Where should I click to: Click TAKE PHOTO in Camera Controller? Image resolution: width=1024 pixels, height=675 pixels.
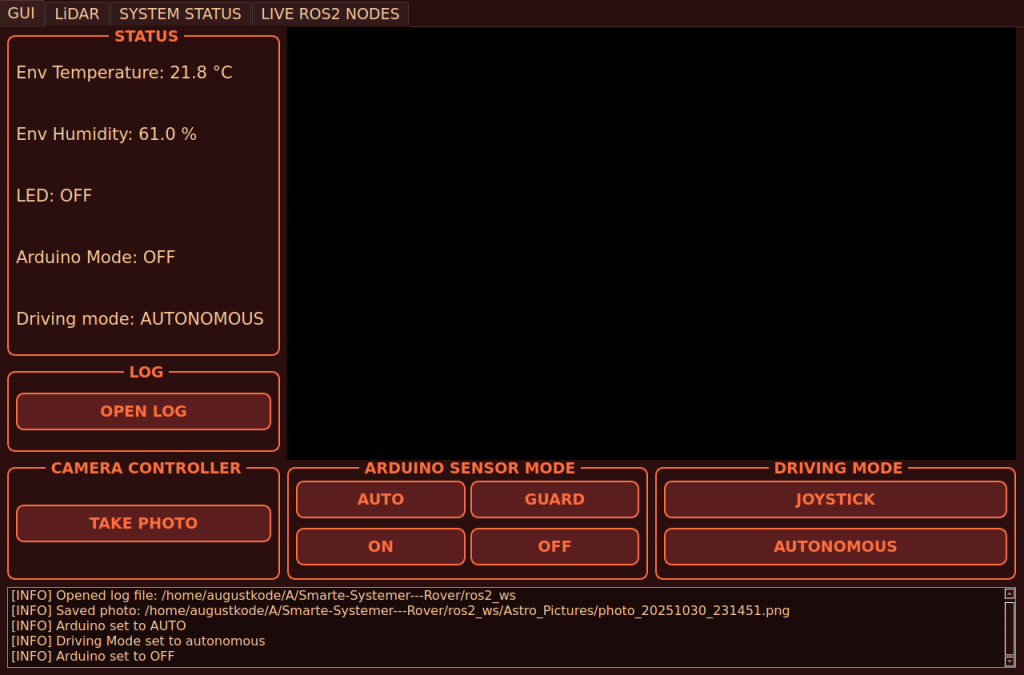143,523
